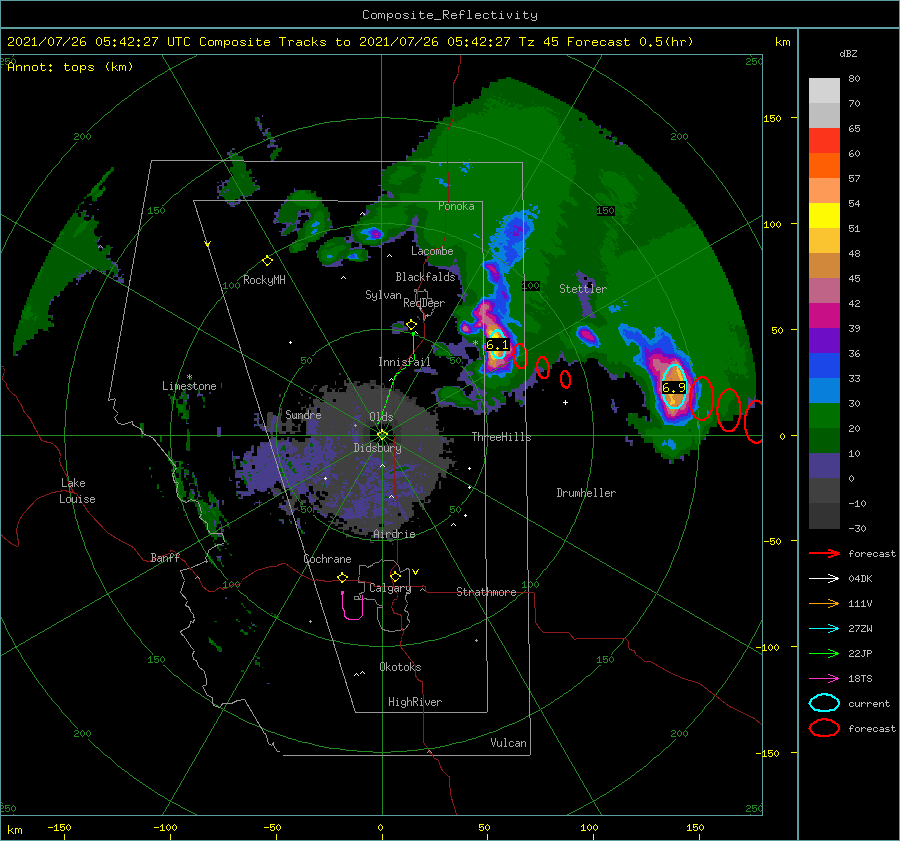Click the yellow radar-site diamond at Olds
The image size is (900, 841).
click(382, 435)
